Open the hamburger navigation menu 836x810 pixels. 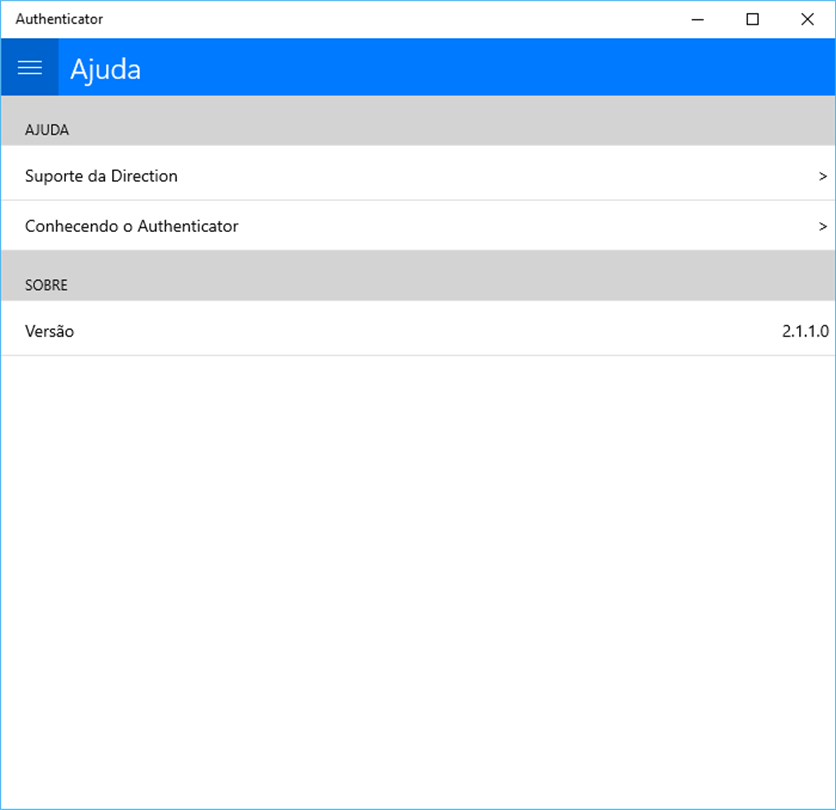pyautogui.click(x=30, y=67)
